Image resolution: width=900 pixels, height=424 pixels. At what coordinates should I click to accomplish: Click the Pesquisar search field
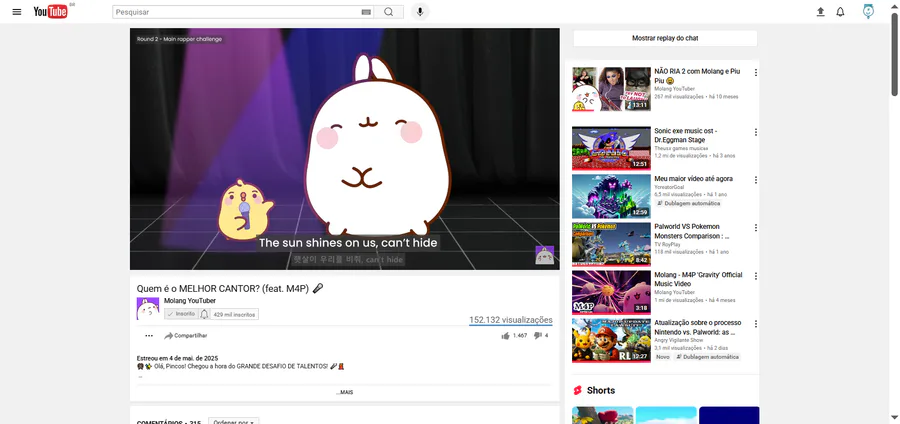coord(236,12)
